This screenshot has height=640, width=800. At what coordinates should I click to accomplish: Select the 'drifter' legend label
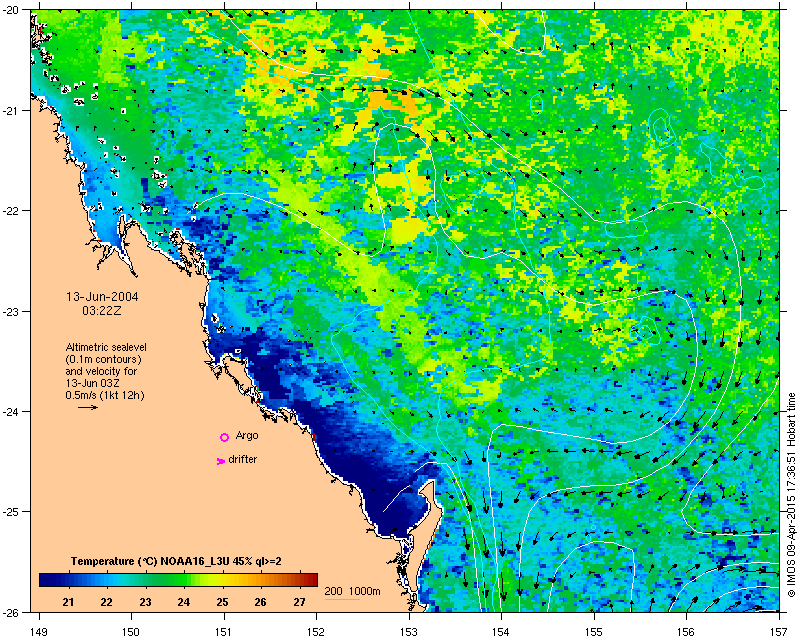point(242,459)
